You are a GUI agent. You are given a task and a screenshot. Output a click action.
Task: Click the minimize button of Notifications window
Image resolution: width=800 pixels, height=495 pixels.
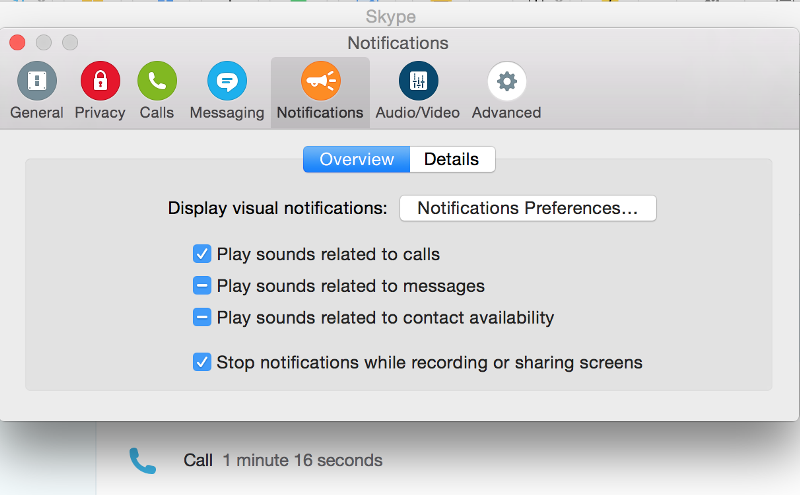[x=43, y=43]
